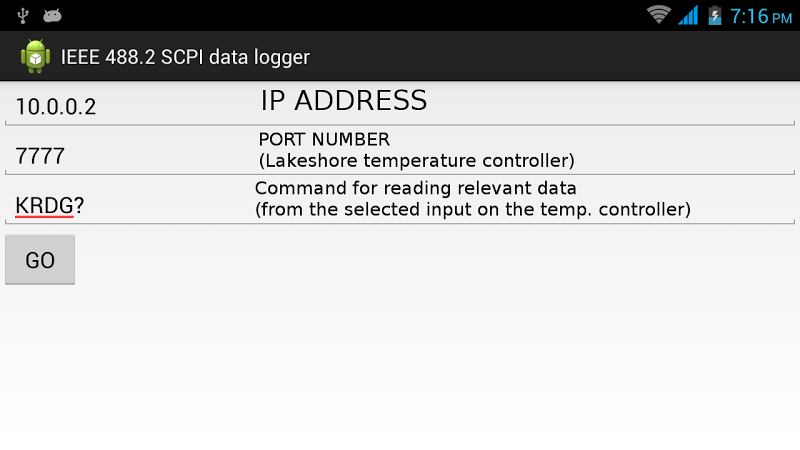
Task: Tap the cellular signal strength icon
Action: (x=688, y=15)
